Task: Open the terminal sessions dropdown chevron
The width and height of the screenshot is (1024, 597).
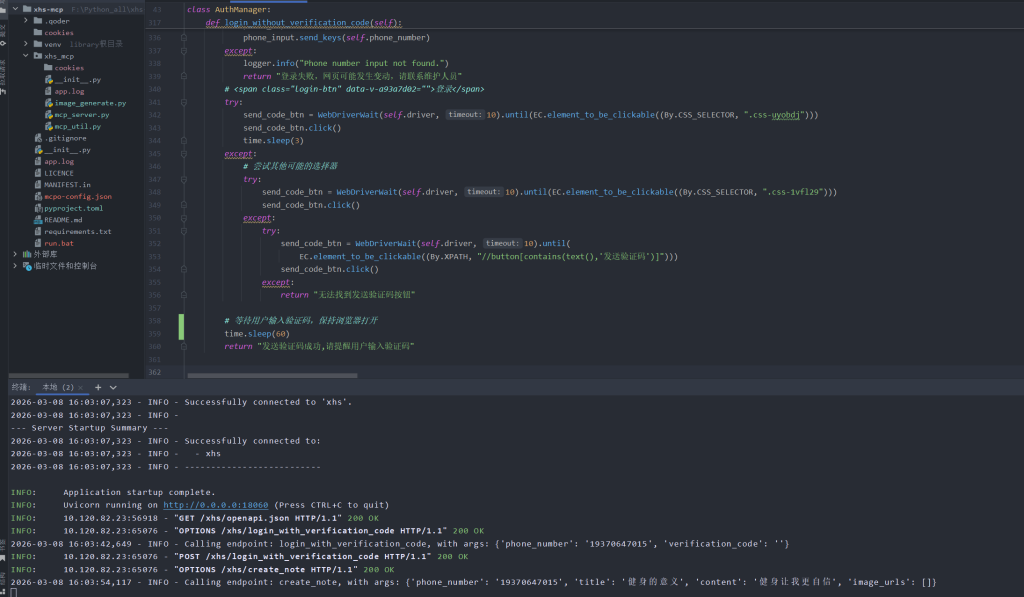Action: [113, 387]
